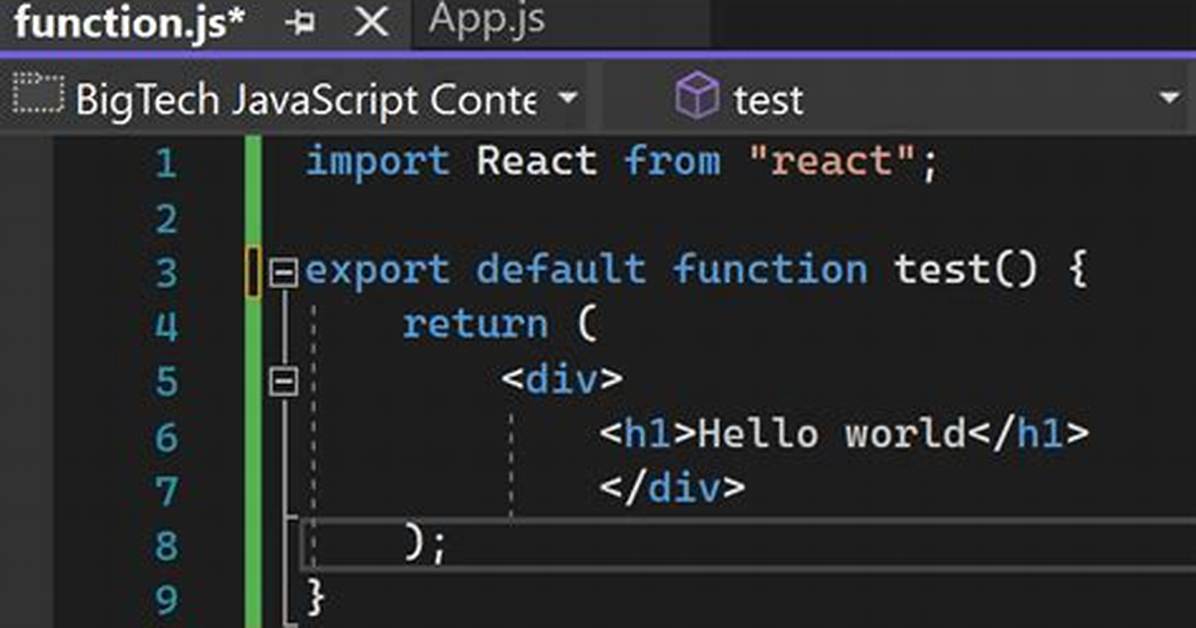The width and height of the screenshot is (1196, 628).
Task: Click line number 1 in the gutter
Action: [166, 163]
